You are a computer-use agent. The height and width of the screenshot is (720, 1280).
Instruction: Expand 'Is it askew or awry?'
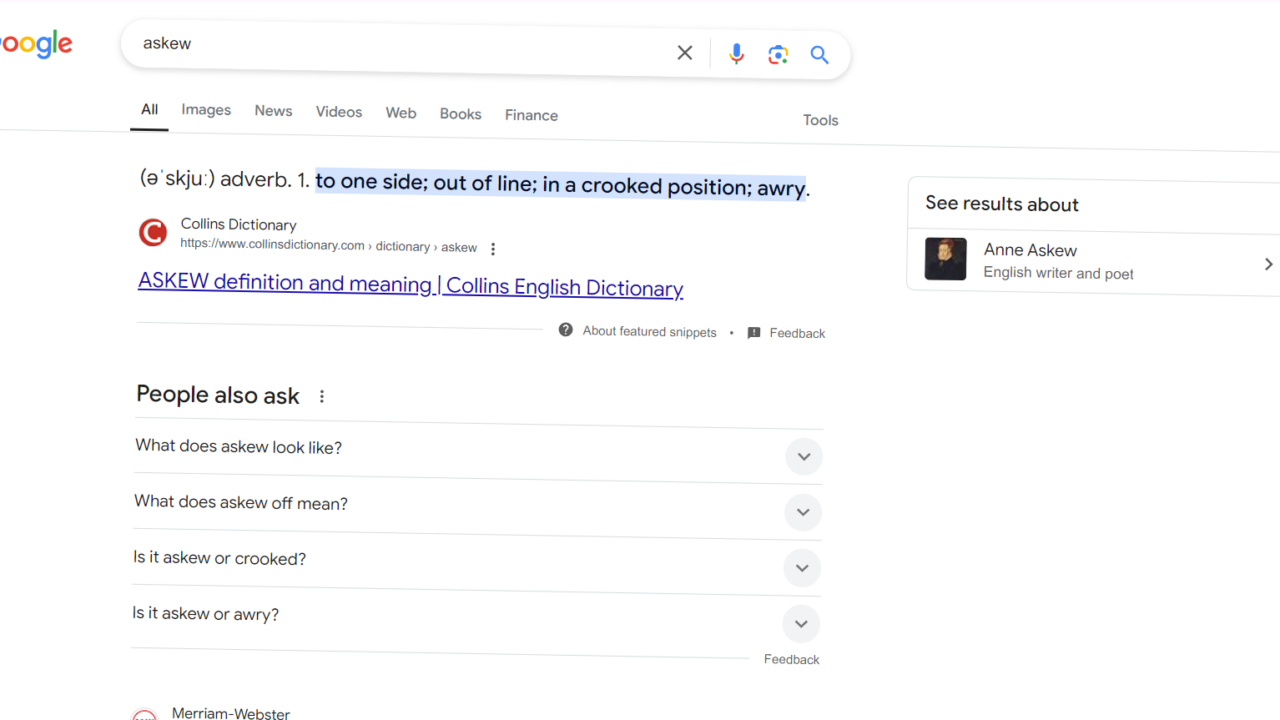[801, 623]
